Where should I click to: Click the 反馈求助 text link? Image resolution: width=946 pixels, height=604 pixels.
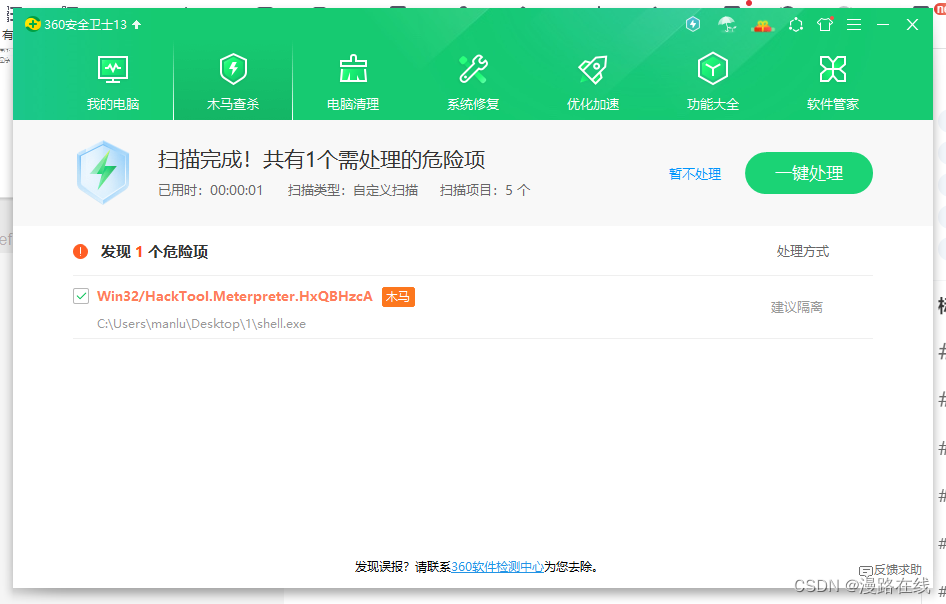pyautogui.click(x=898, y=570)
